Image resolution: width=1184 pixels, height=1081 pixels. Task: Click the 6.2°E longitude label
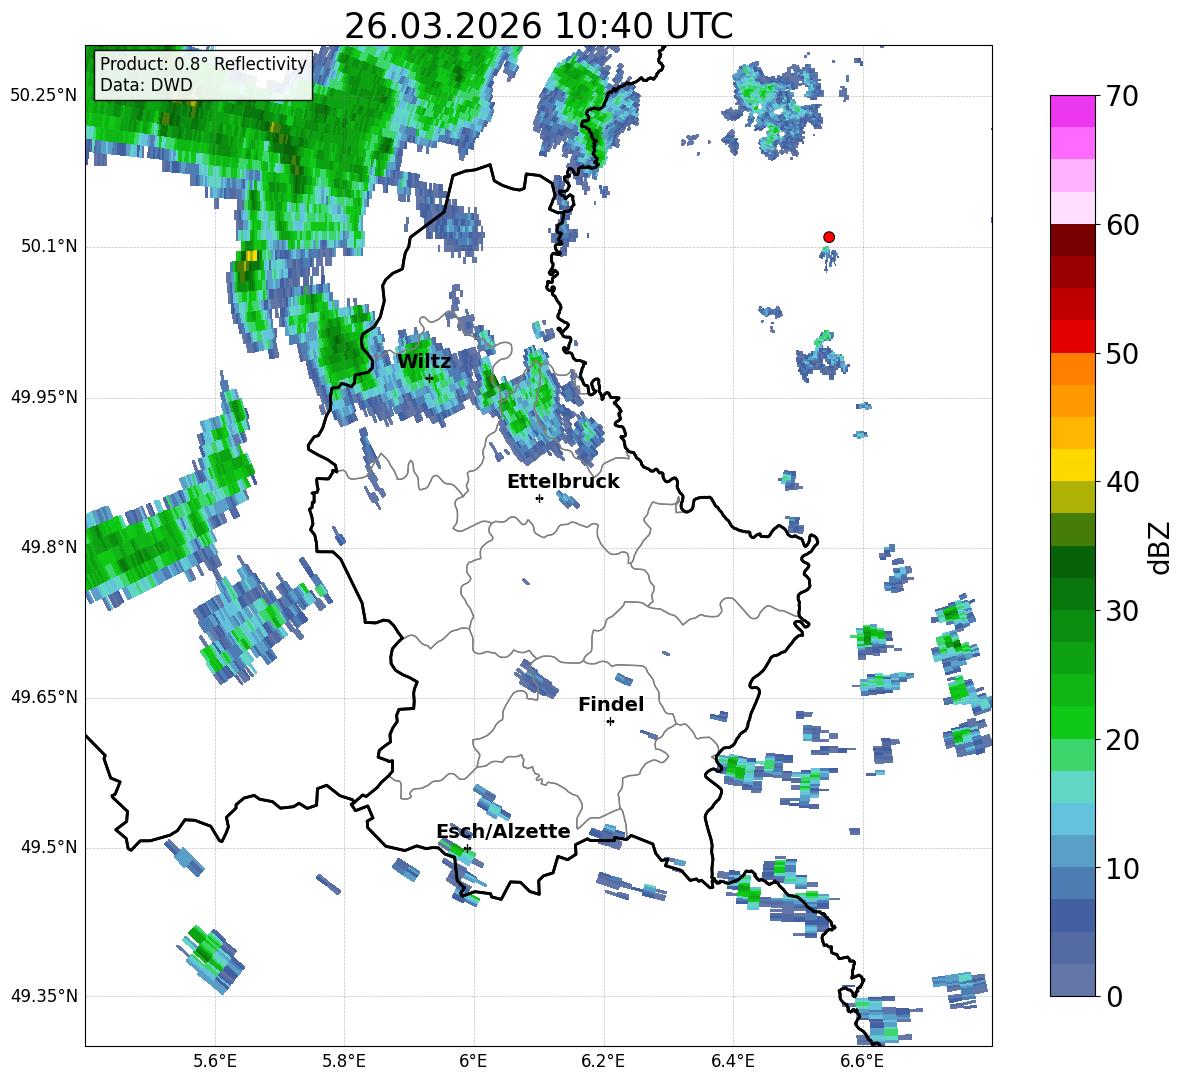tap(603, 1061)
